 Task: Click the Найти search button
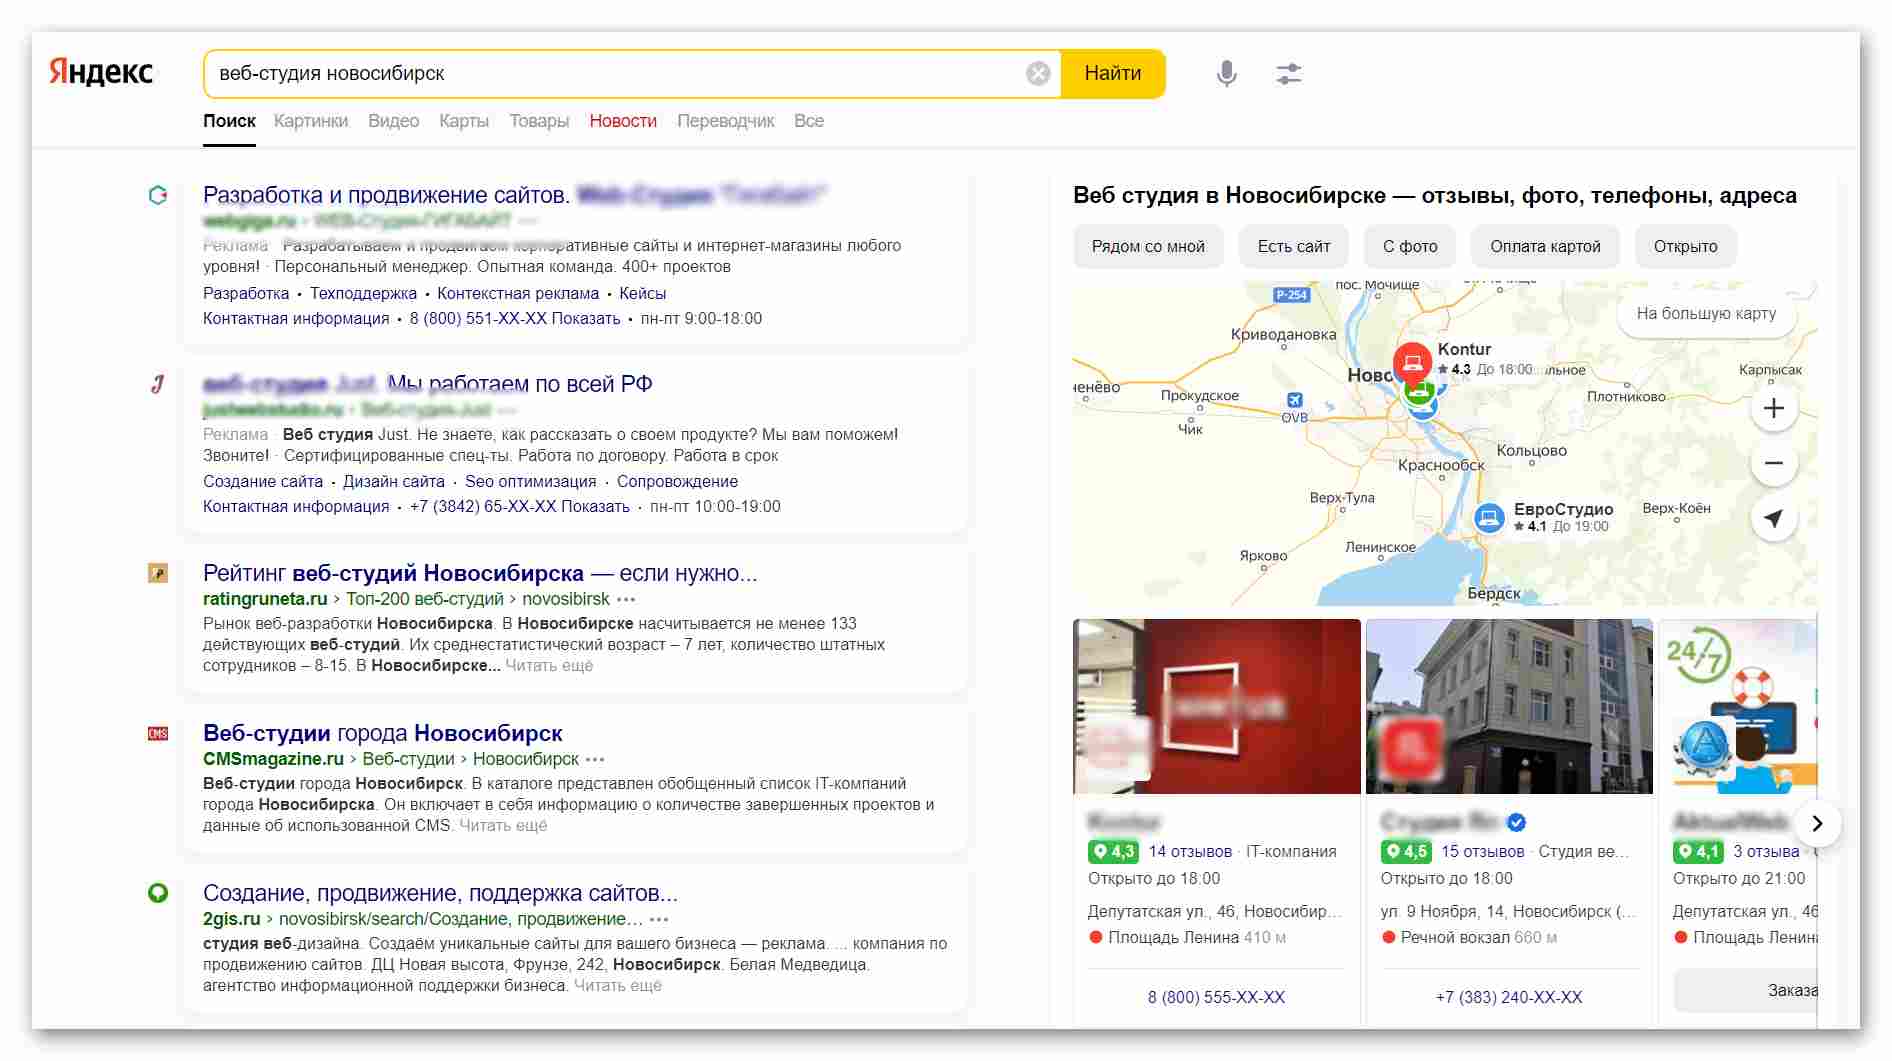pos(1113,73)
